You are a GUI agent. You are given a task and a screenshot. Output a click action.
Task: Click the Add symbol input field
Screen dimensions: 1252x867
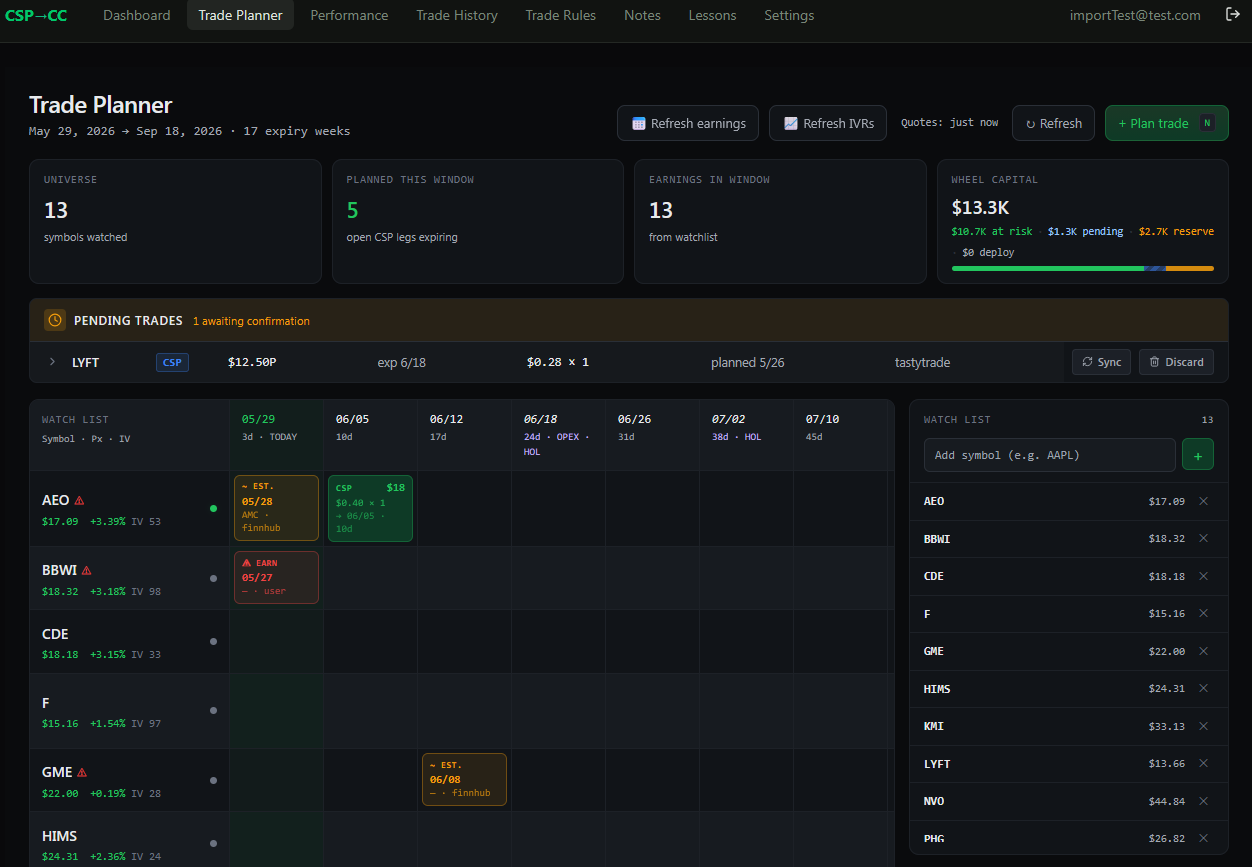(x=1049, y=455)
